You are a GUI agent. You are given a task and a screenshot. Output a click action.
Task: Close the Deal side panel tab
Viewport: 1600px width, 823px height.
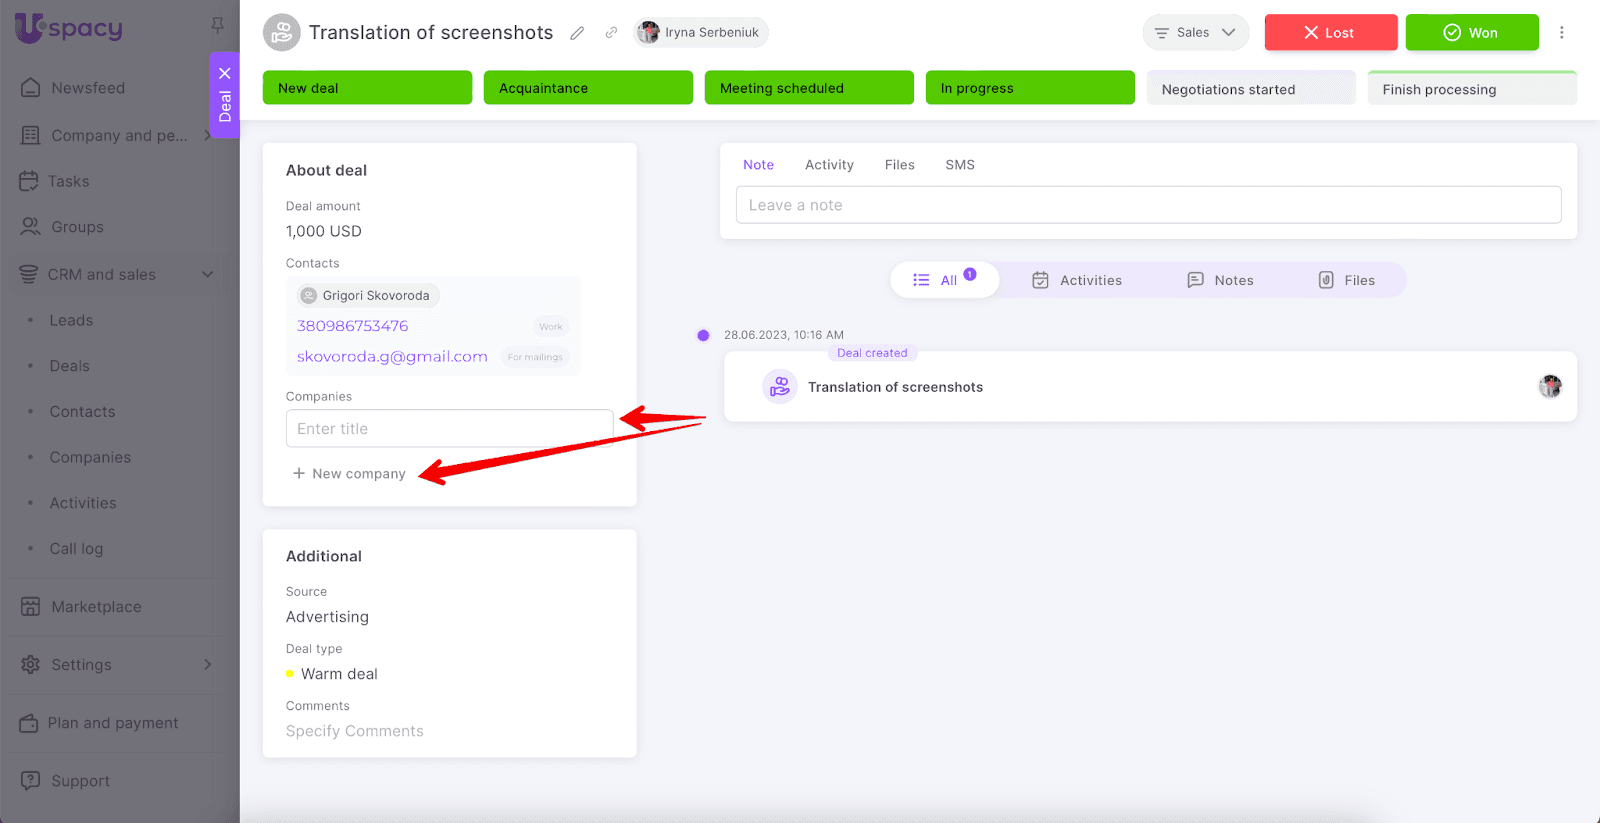[225, 73]
